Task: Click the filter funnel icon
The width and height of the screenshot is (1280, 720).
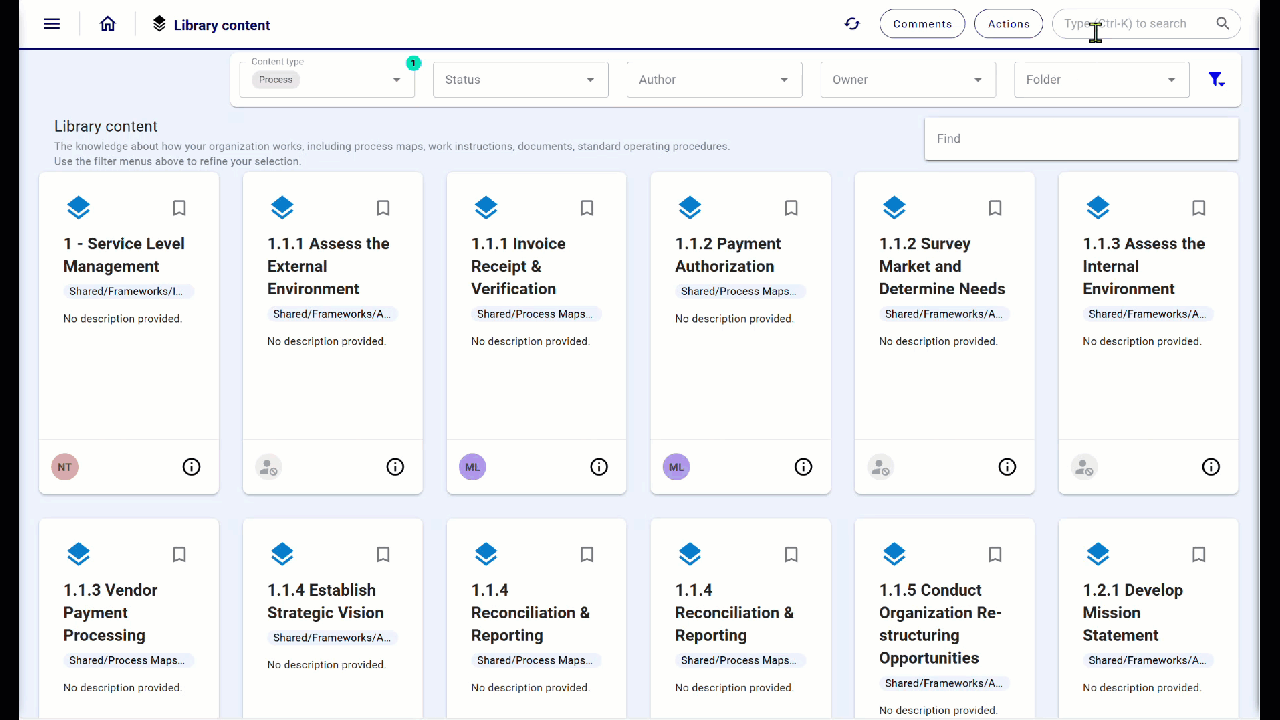Action: [x=1216, y=80]
